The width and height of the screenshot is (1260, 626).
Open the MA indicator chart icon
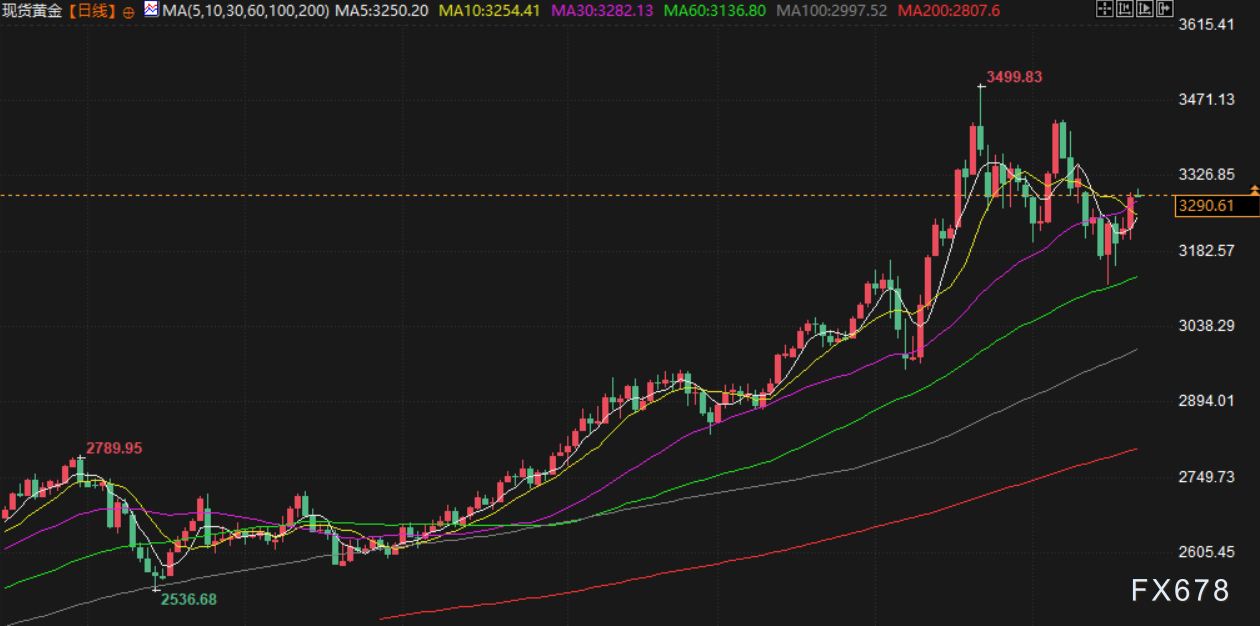click(x=150, y=10)
